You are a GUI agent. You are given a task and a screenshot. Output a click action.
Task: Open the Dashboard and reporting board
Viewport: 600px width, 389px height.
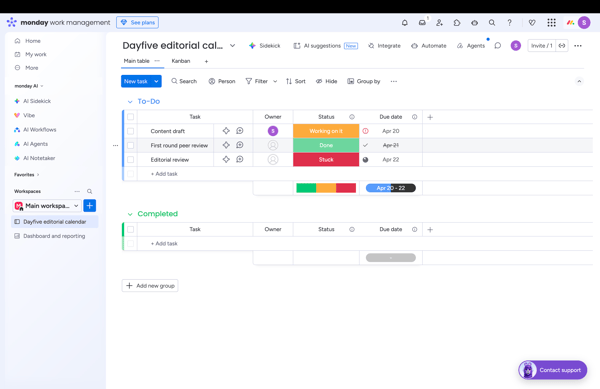(54, 236)
